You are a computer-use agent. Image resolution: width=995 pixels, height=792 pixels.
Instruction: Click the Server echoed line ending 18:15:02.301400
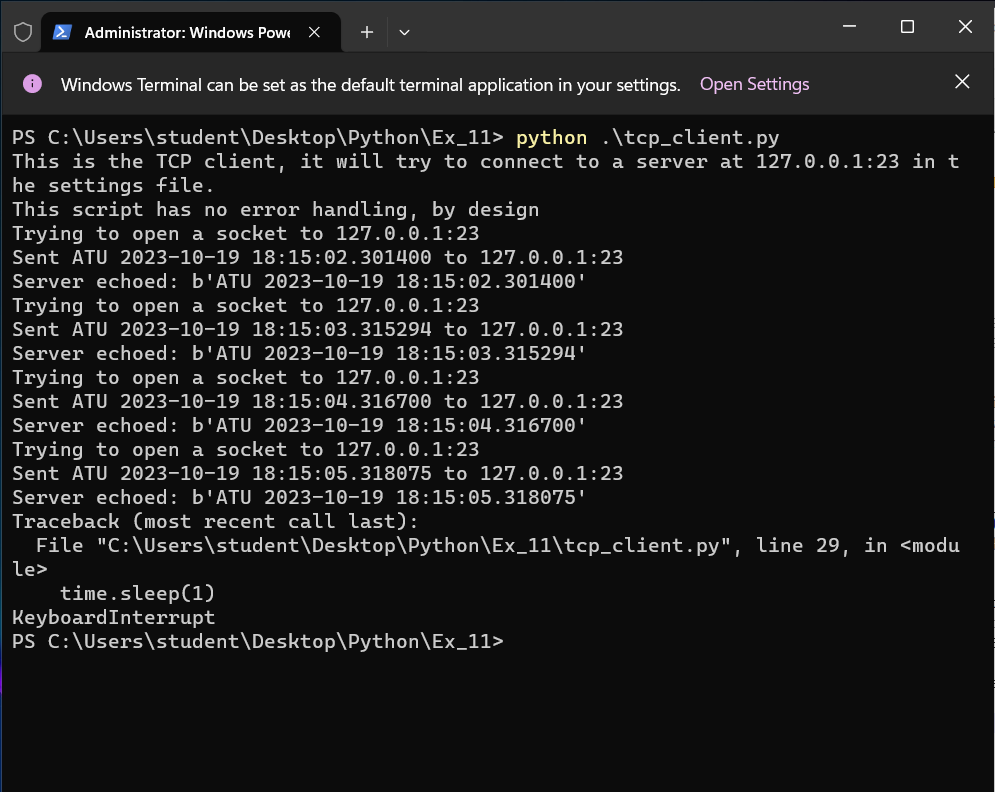299,282
